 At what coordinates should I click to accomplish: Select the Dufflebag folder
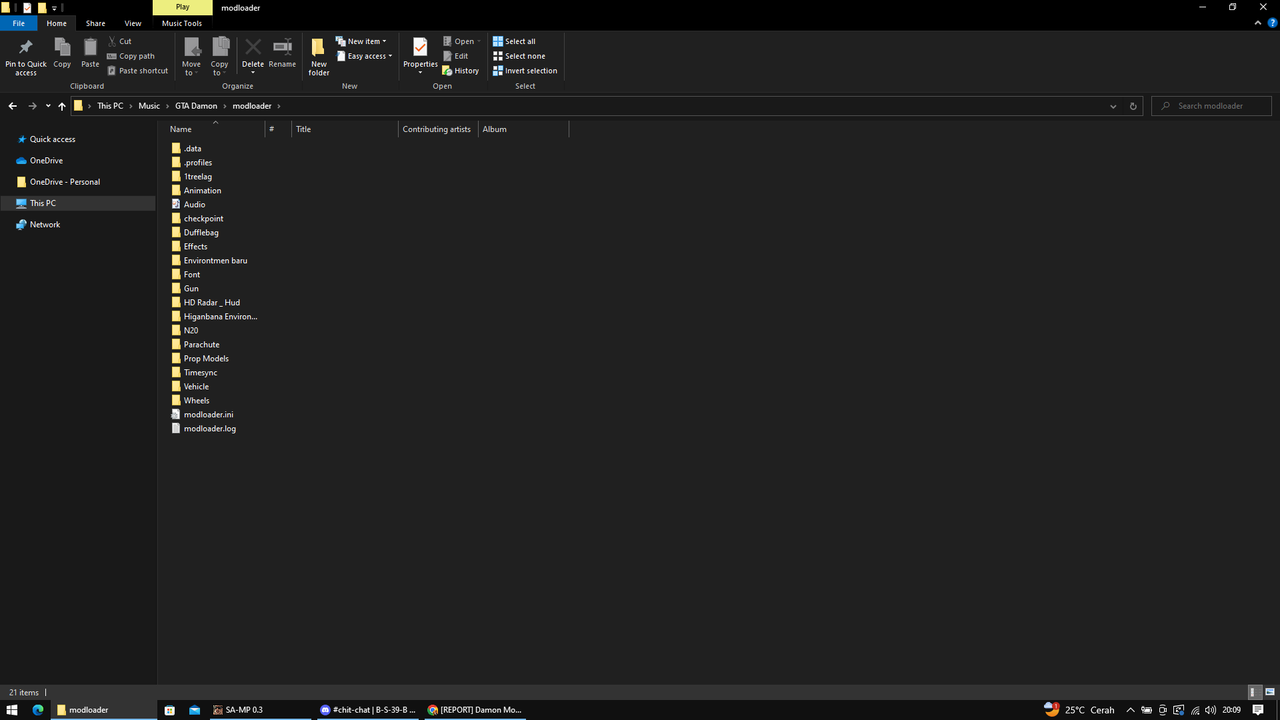201,232
